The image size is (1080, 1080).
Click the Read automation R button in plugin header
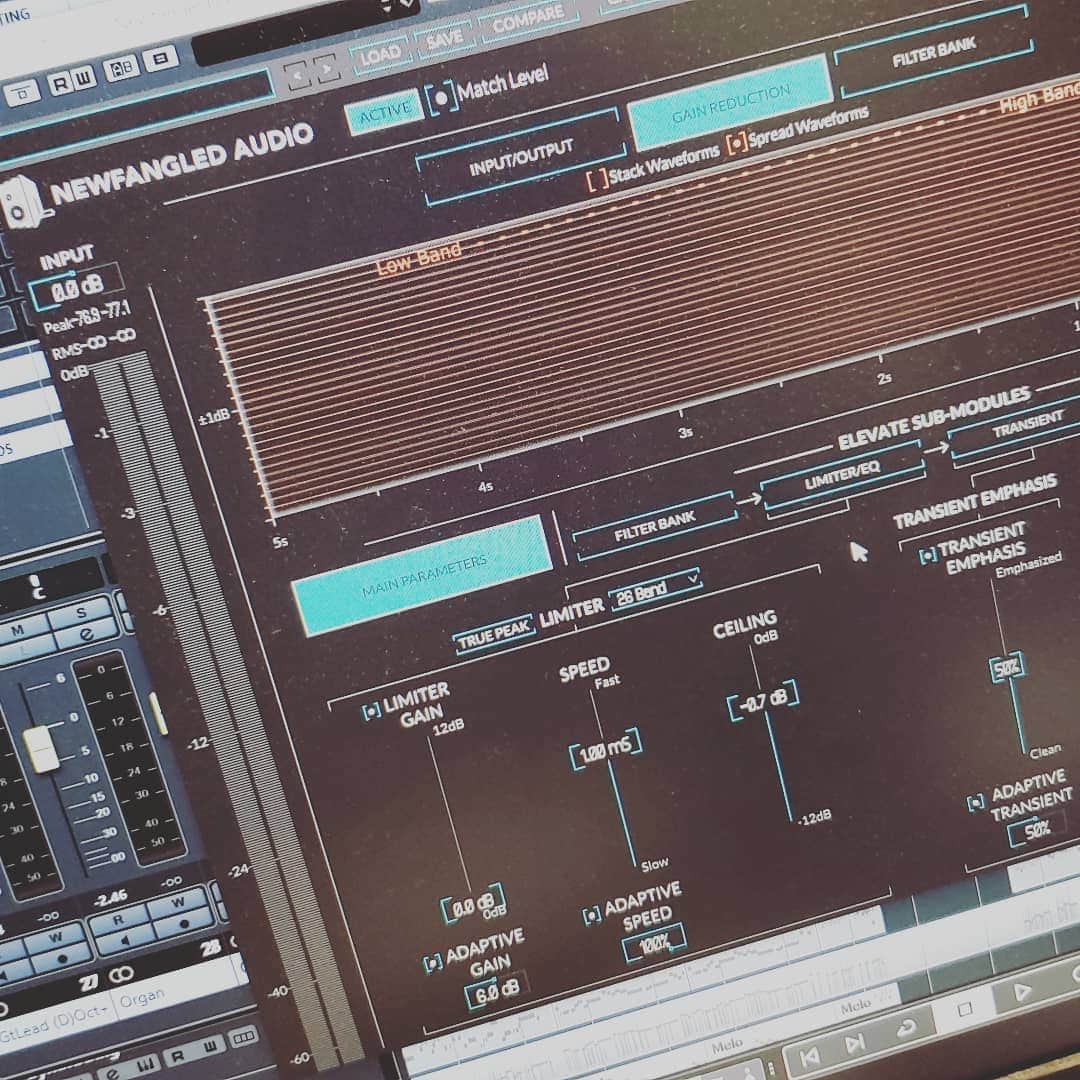[x=61, y=83]
